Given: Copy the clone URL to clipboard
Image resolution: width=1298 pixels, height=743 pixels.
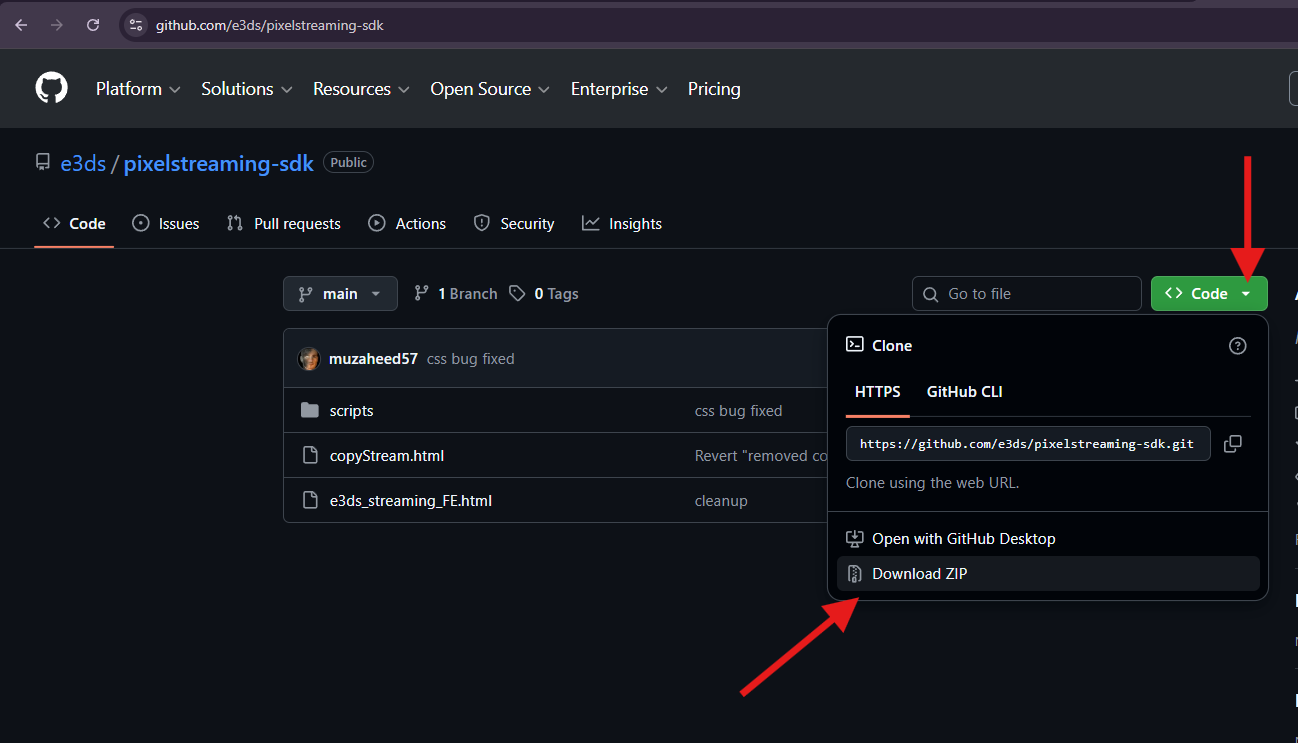Looking at the screenshot, I should coord(1233,444).
